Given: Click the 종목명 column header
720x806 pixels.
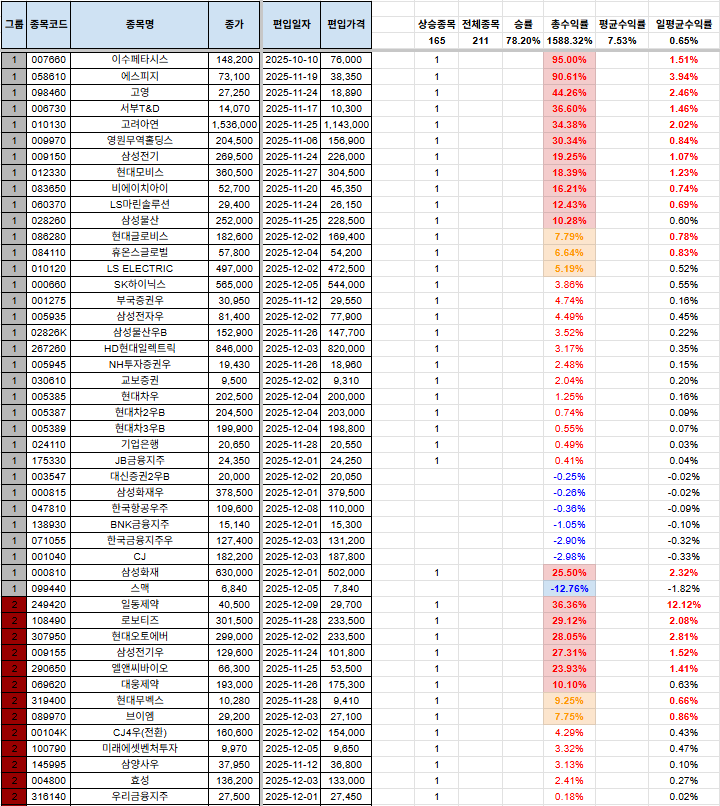Looking at the screenshot, I should 139,25.
